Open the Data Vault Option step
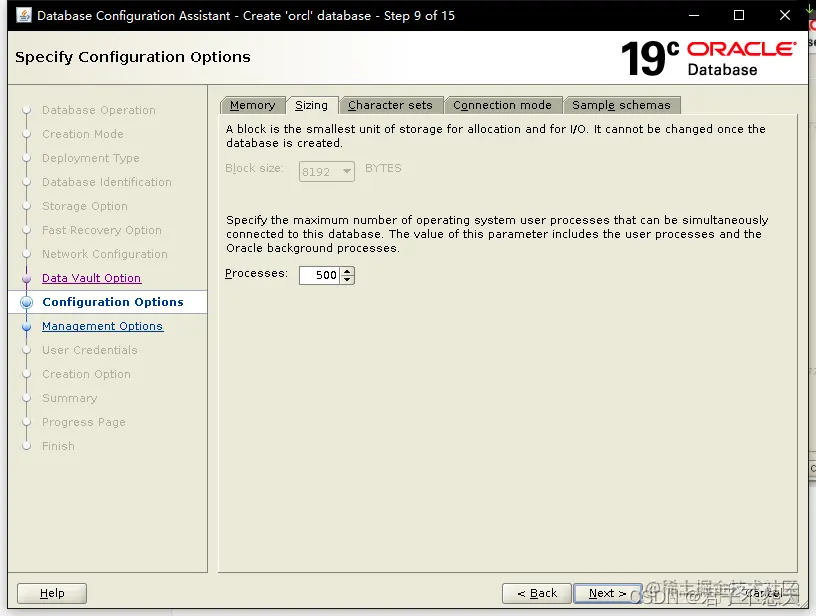The height and width of the screenshot is (616, 816). pyautogui.click(x=92, y=278)
